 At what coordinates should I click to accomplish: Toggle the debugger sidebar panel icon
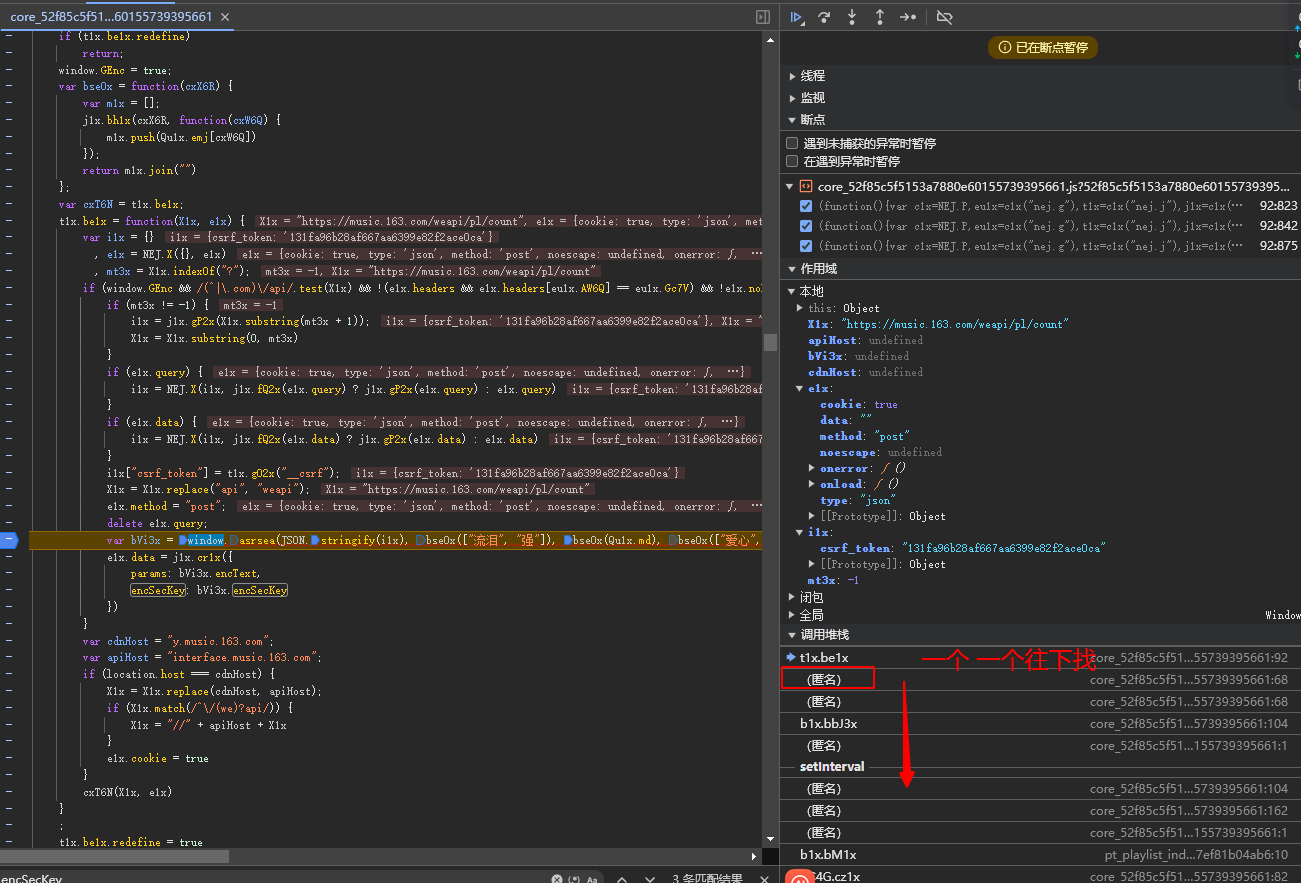(x=763, y=17)
